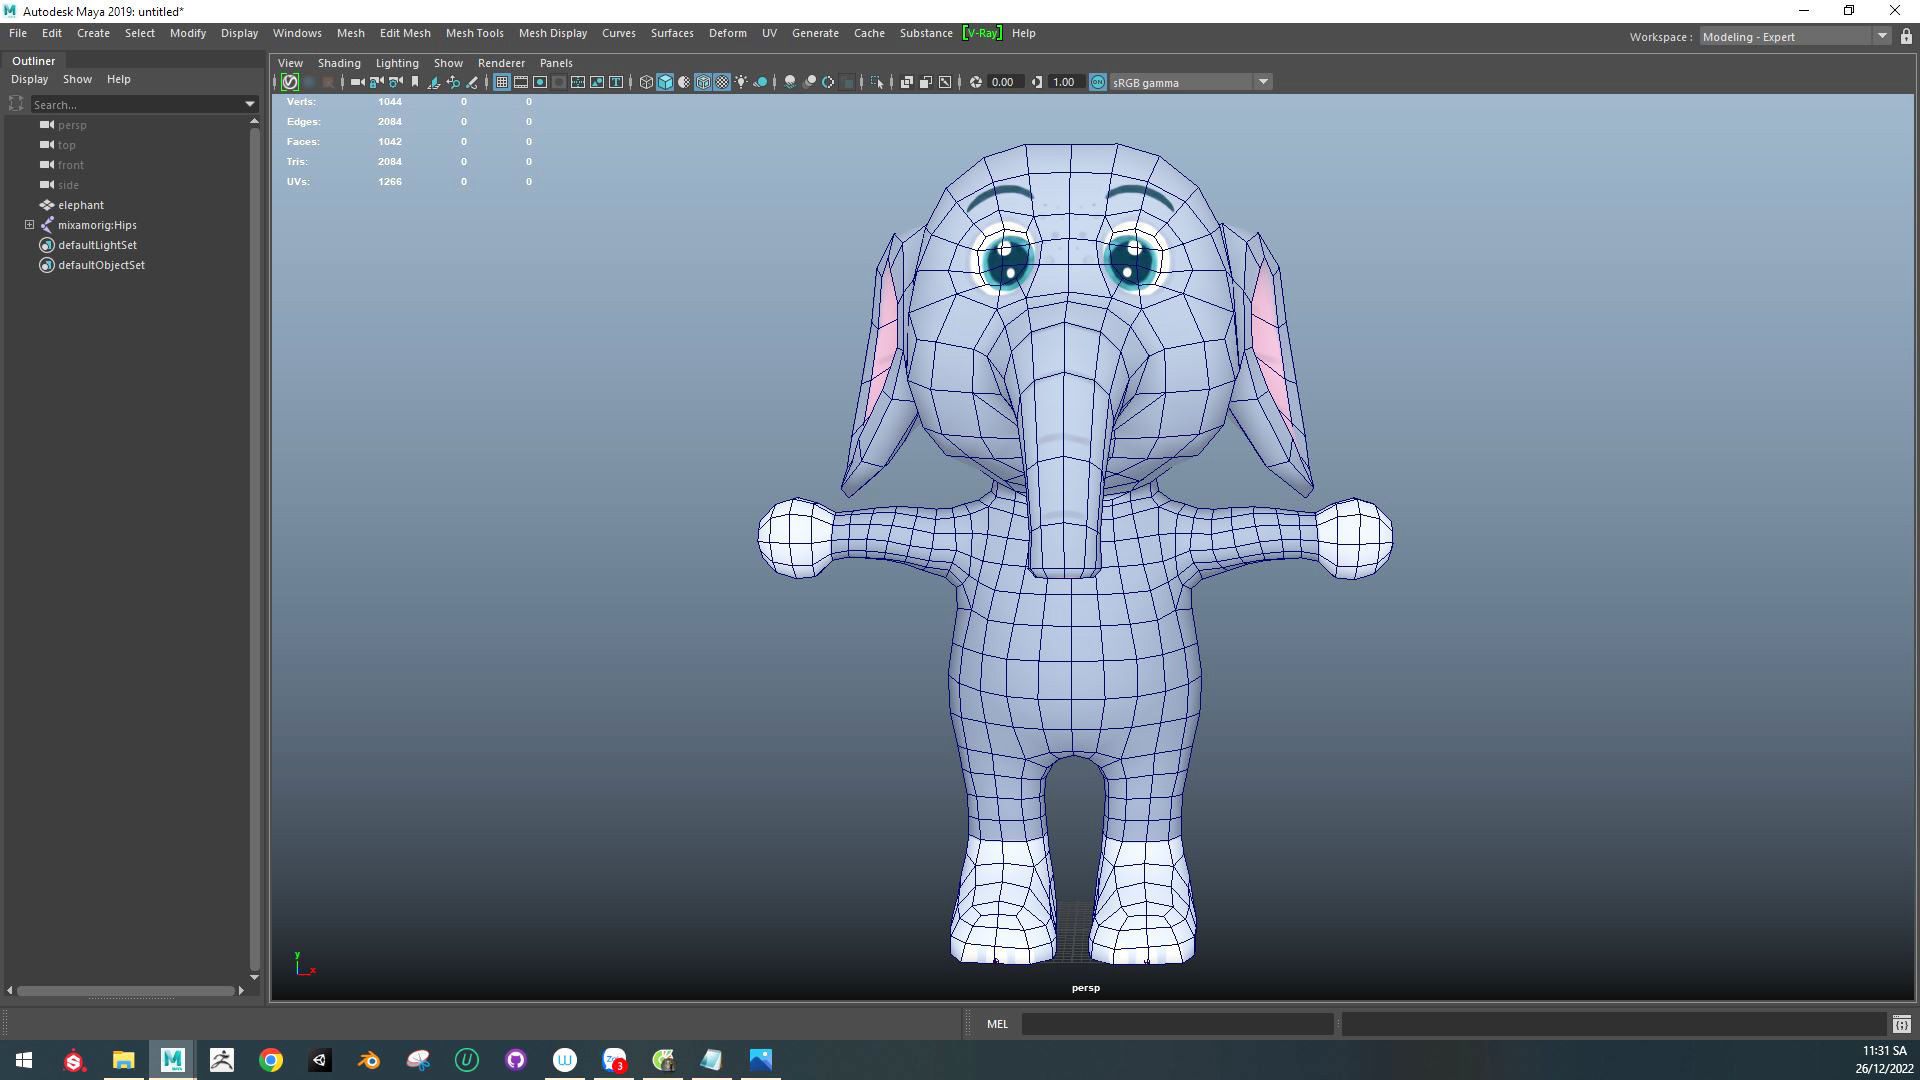The height and width of the screenshot is (1080, 1920).
Task: Toggle the viewport Grid display
Action: point(502,82)
